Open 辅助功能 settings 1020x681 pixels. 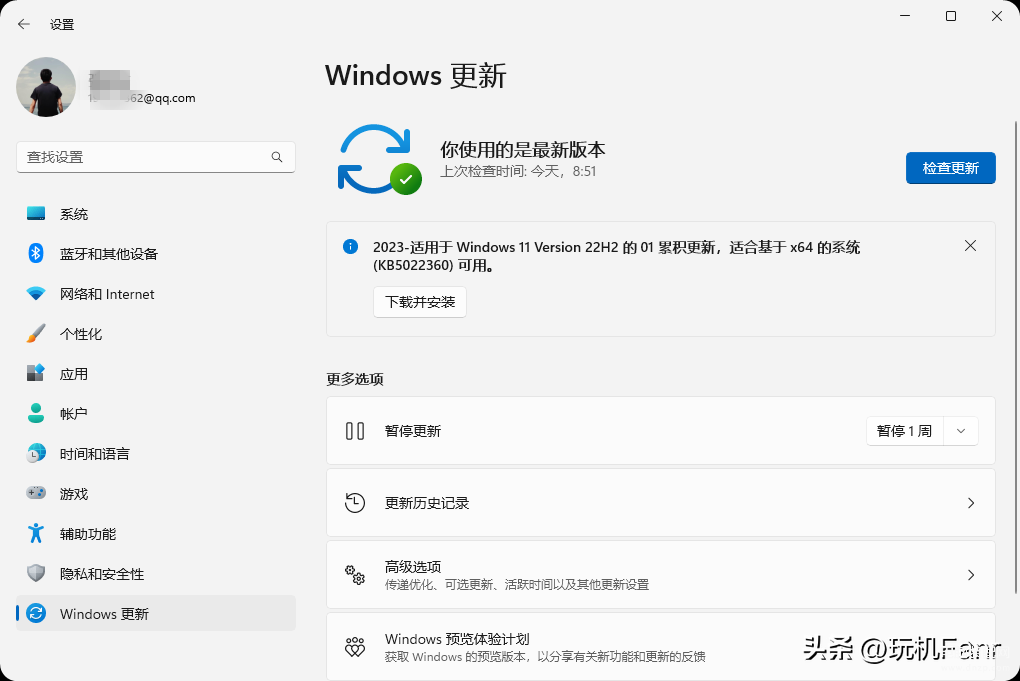155,534
